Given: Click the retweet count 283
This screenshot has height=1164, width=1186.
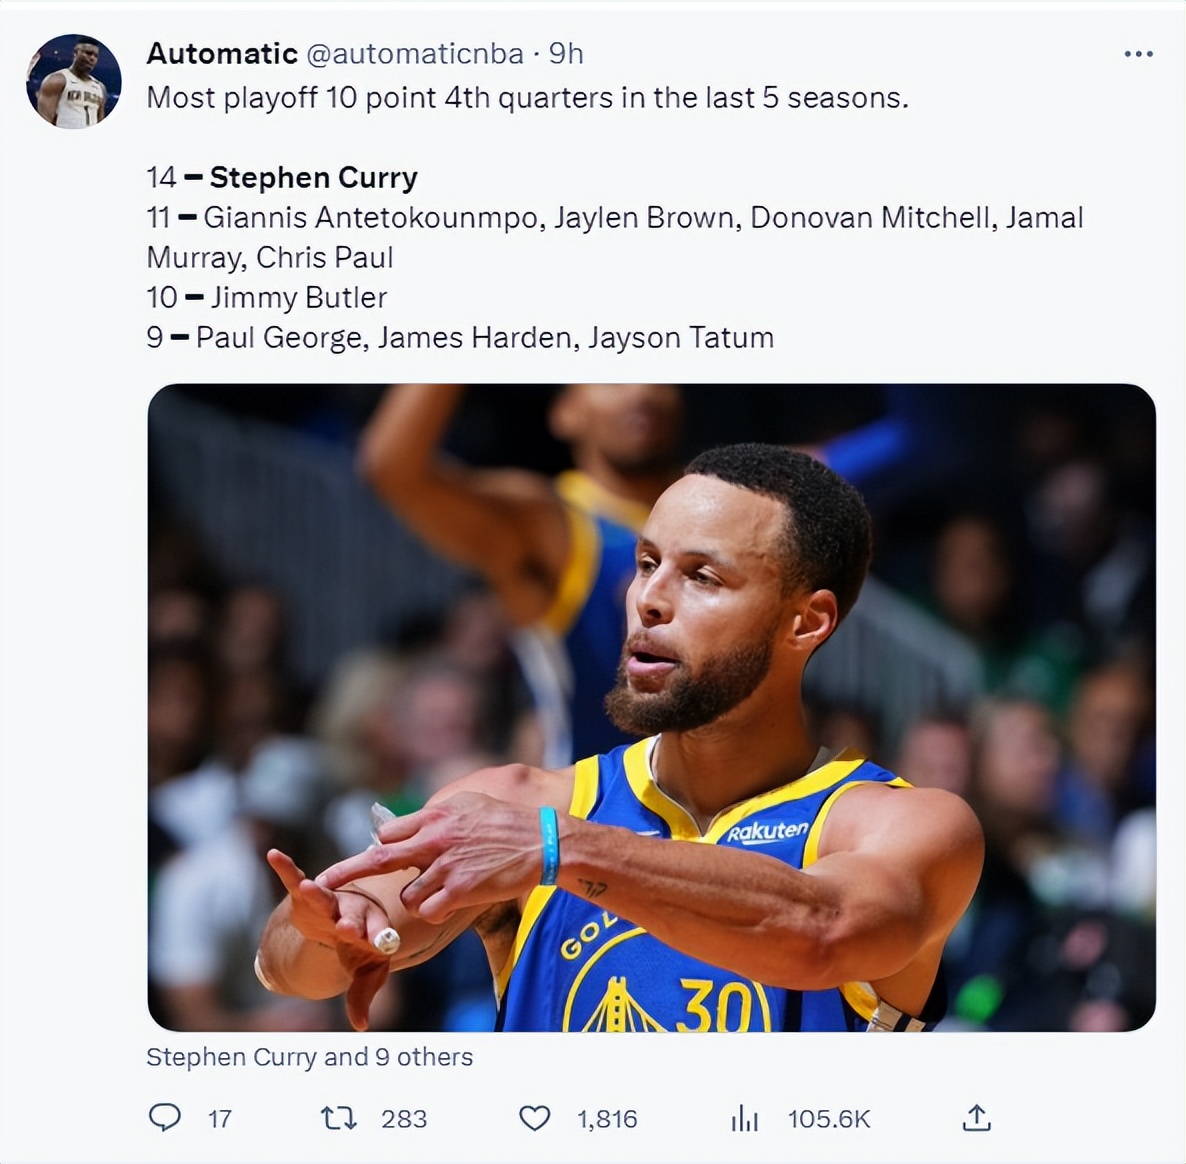Looking at the screenshot, I should (x=404, y=1119).
